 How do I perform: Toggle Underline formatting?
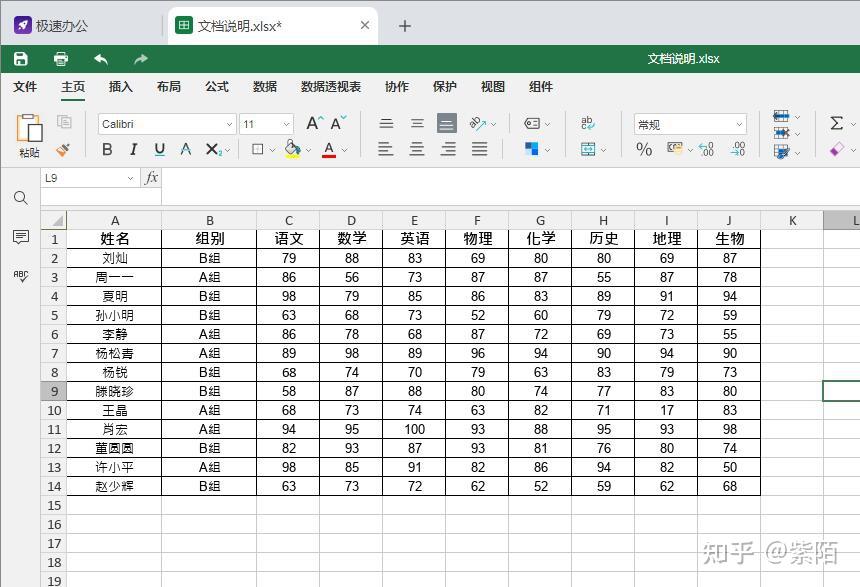160,149
